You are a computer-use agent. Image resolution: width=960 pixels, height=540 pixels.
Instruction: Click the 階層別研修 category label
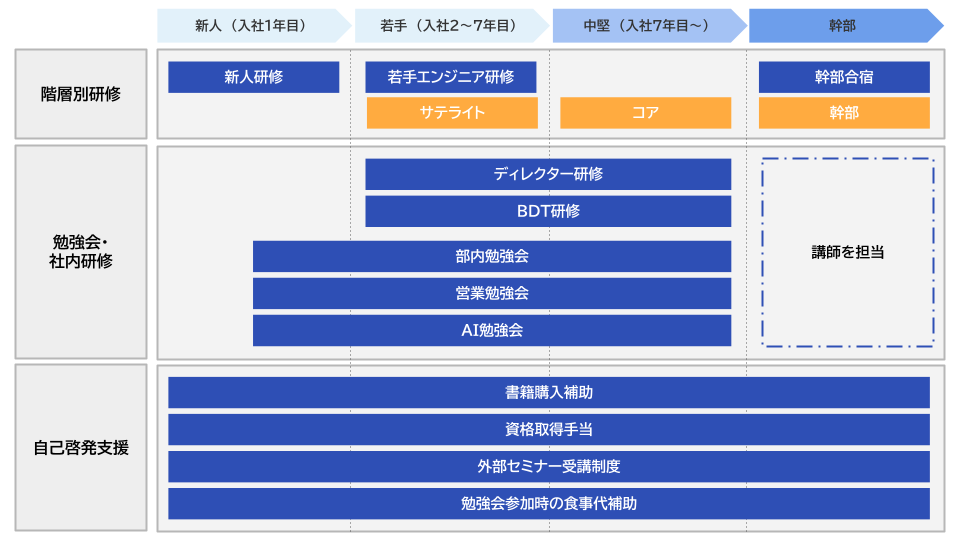click(81, 94)
